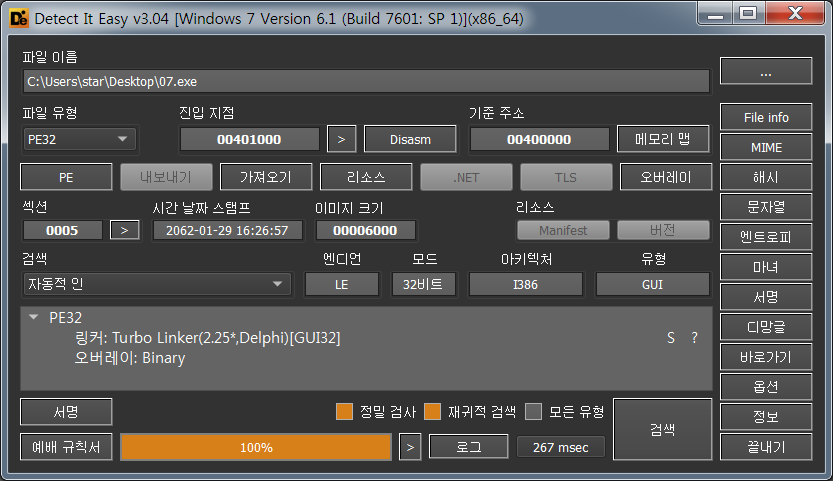Screen dimensions: 833x481
Task: Click the Detect It Easy title bar icon
Action: [19, 19]
